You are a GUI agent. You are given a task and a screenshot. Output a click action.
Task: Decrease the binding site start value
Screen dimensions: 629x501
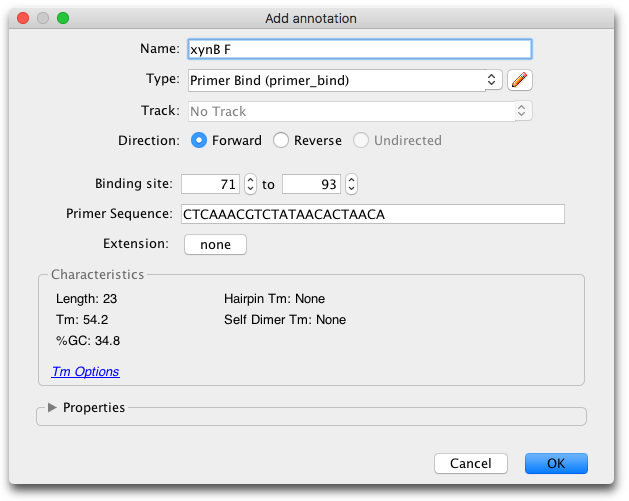click(250, 189)
